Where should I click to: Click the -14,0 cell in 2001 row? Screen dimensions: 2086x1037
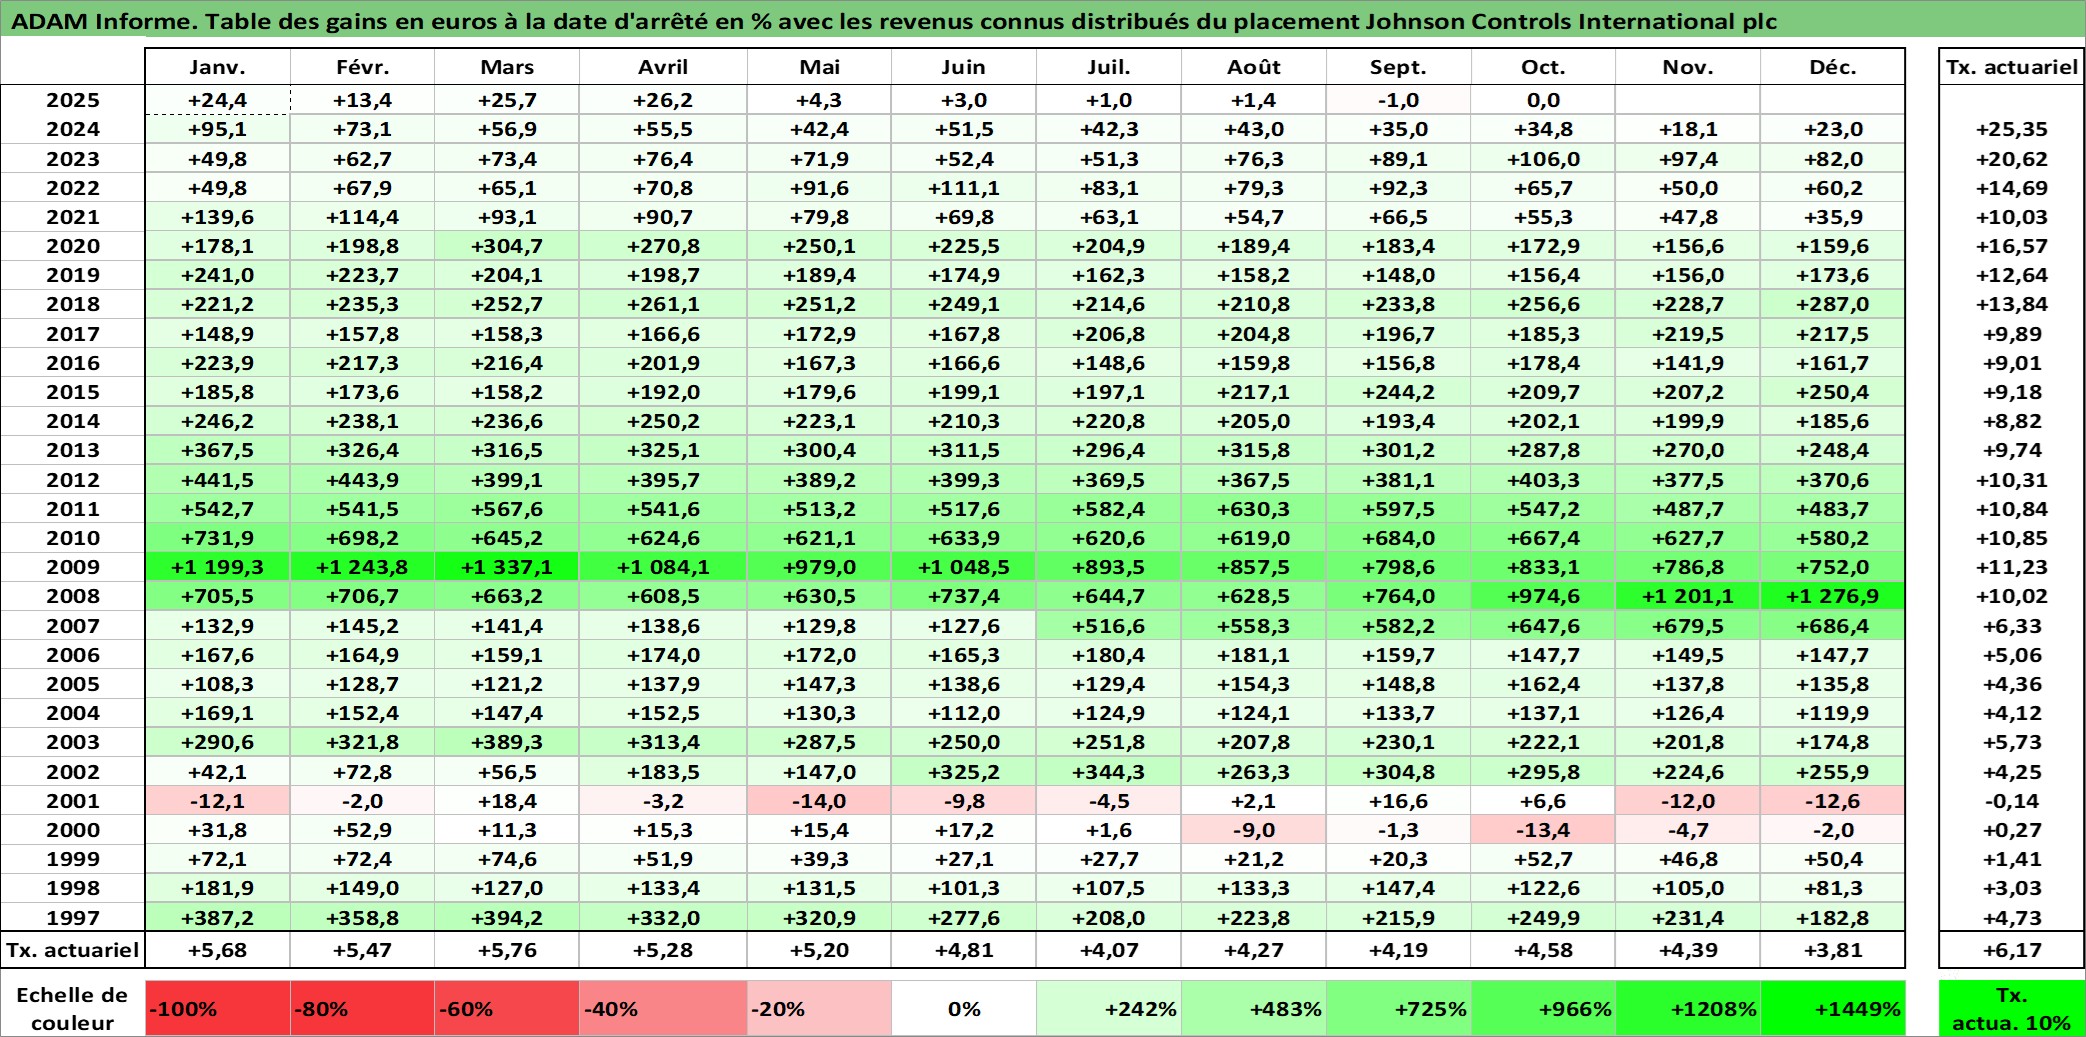pyautogui.click(x=819, y=801)
